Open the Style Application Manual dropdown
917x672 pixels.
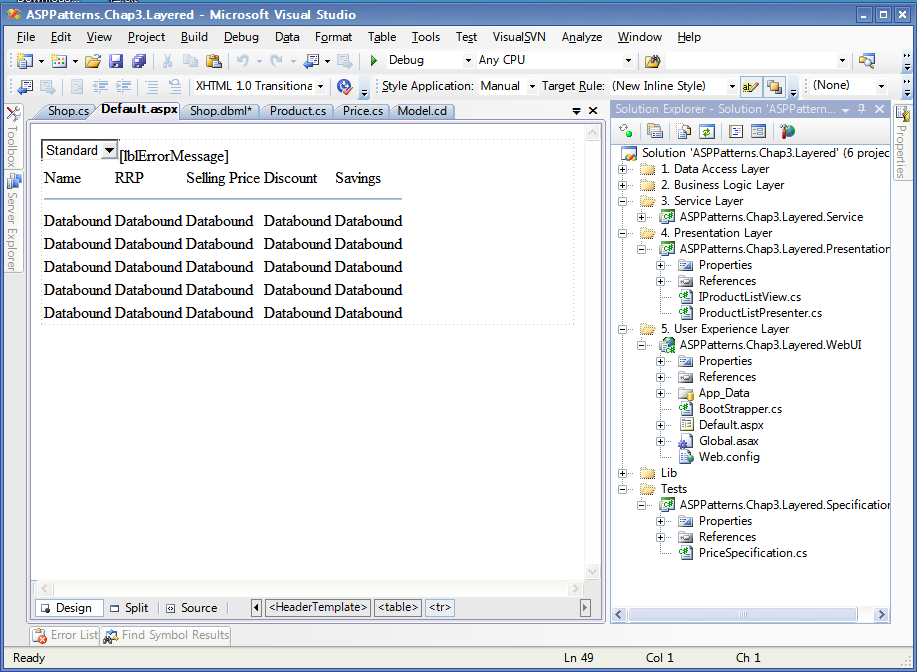tap(532, 86)
